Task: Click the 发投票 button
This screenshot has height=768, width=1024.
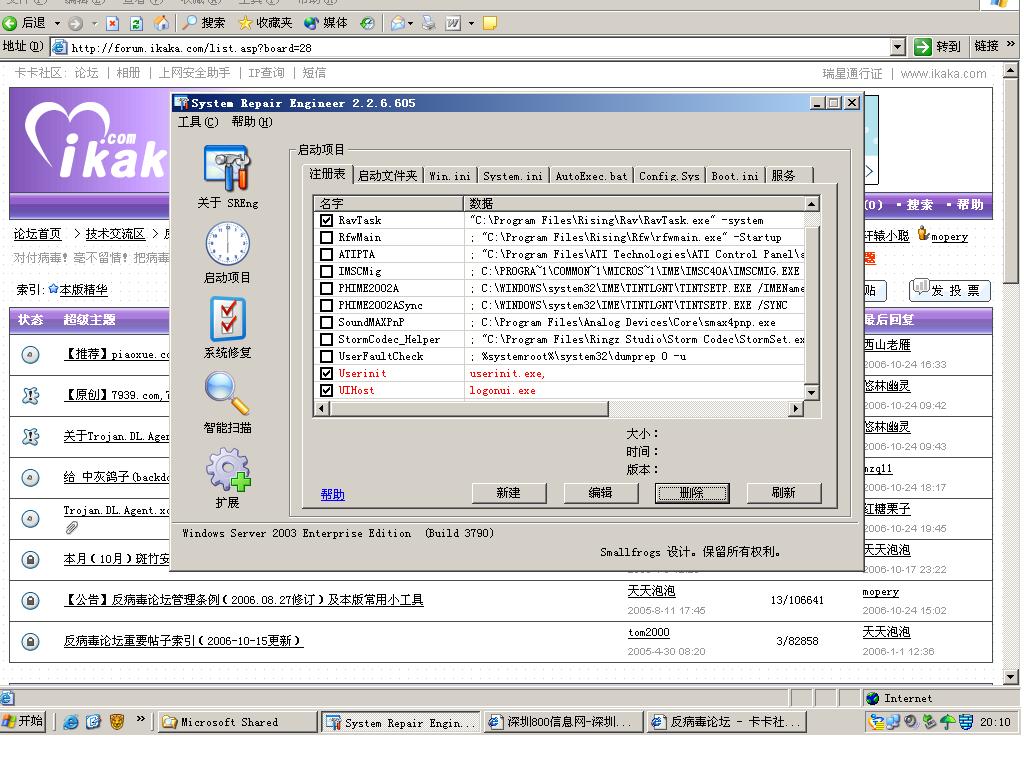Action: click(950, 290)
